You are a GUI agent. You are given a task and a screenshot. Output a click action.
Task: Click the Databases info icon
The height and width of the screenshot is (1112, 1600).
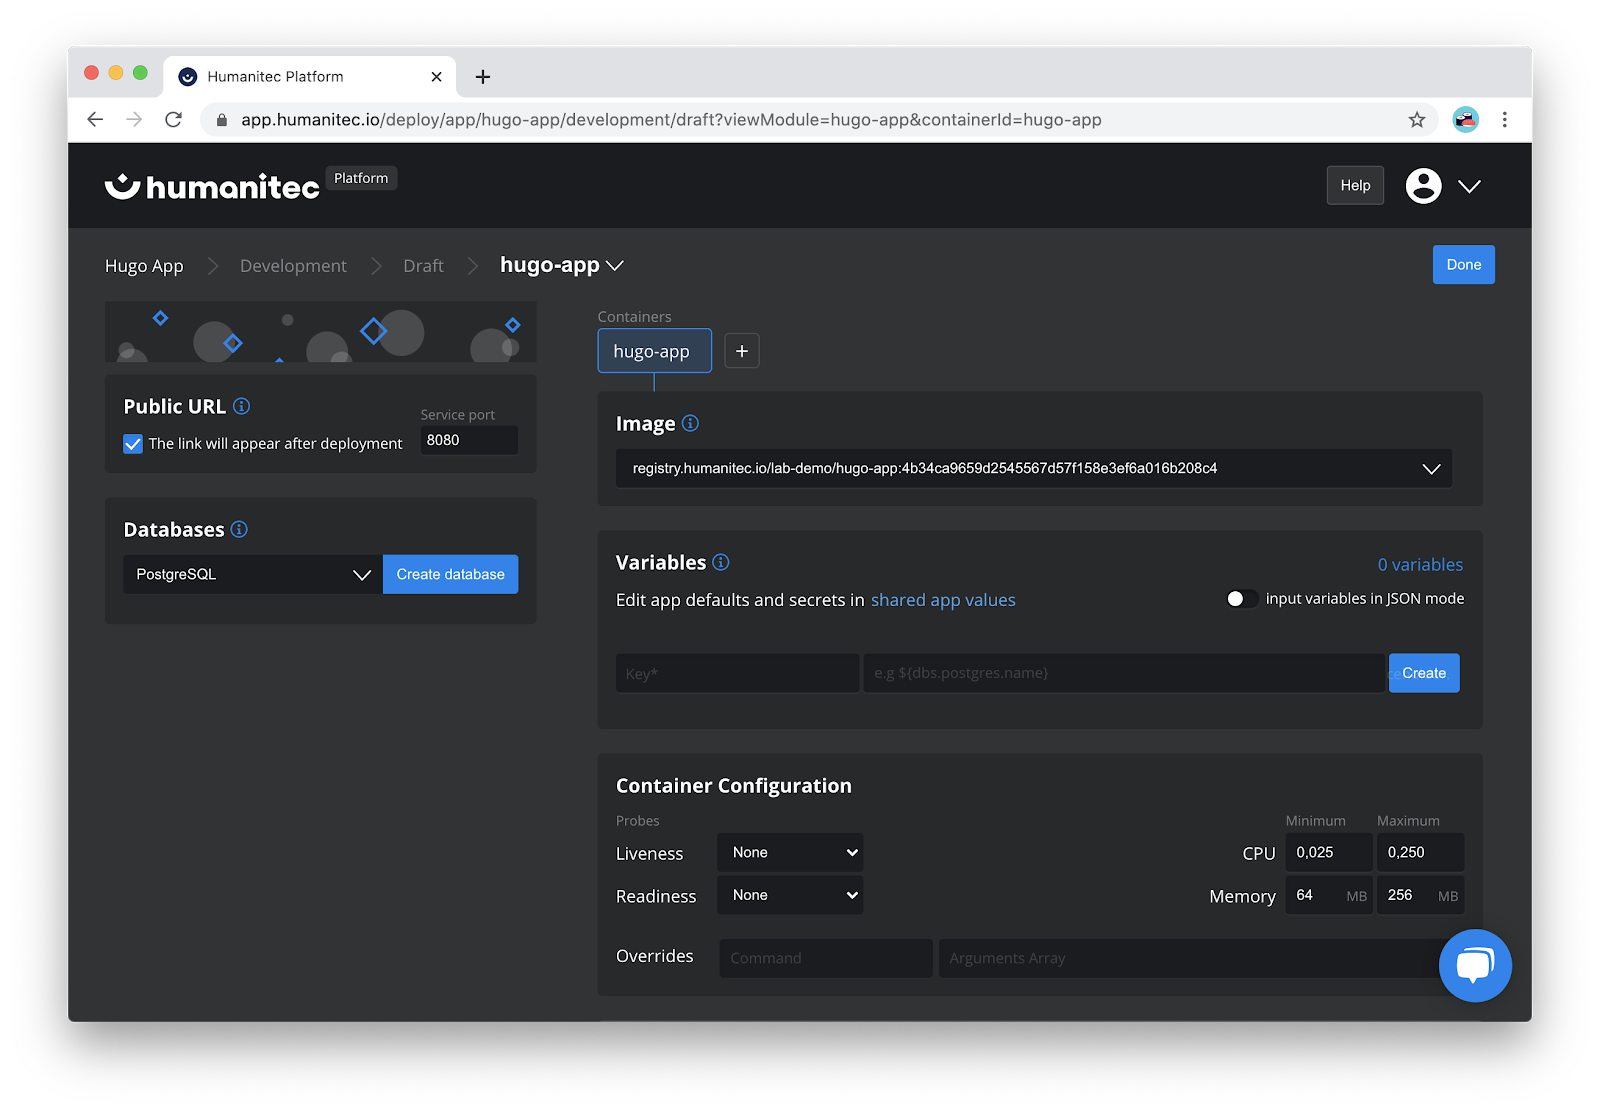click(x=239, y=529)
